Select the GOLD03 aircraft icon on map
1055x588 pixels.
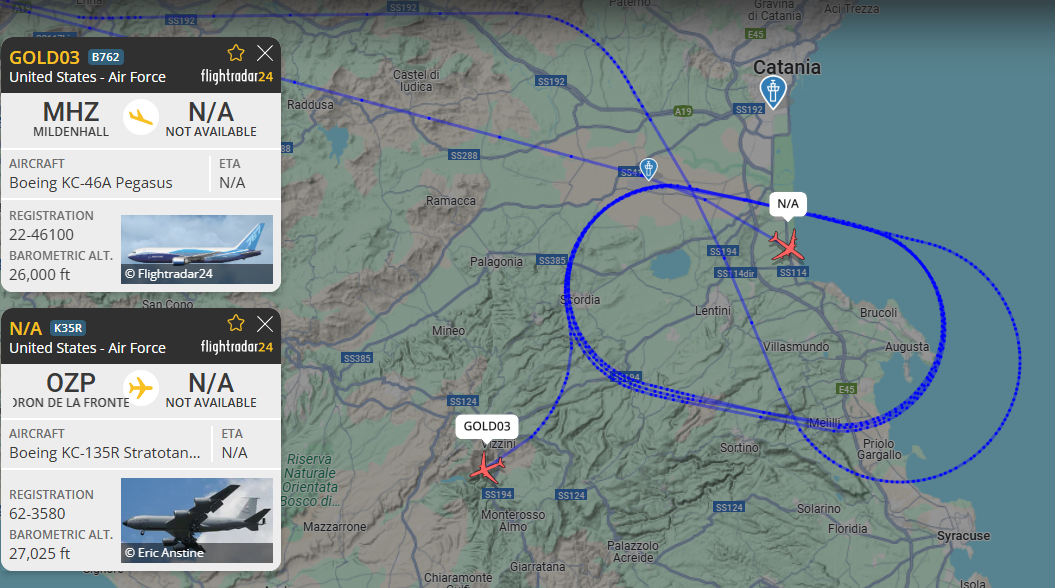[x=487, y=467]
